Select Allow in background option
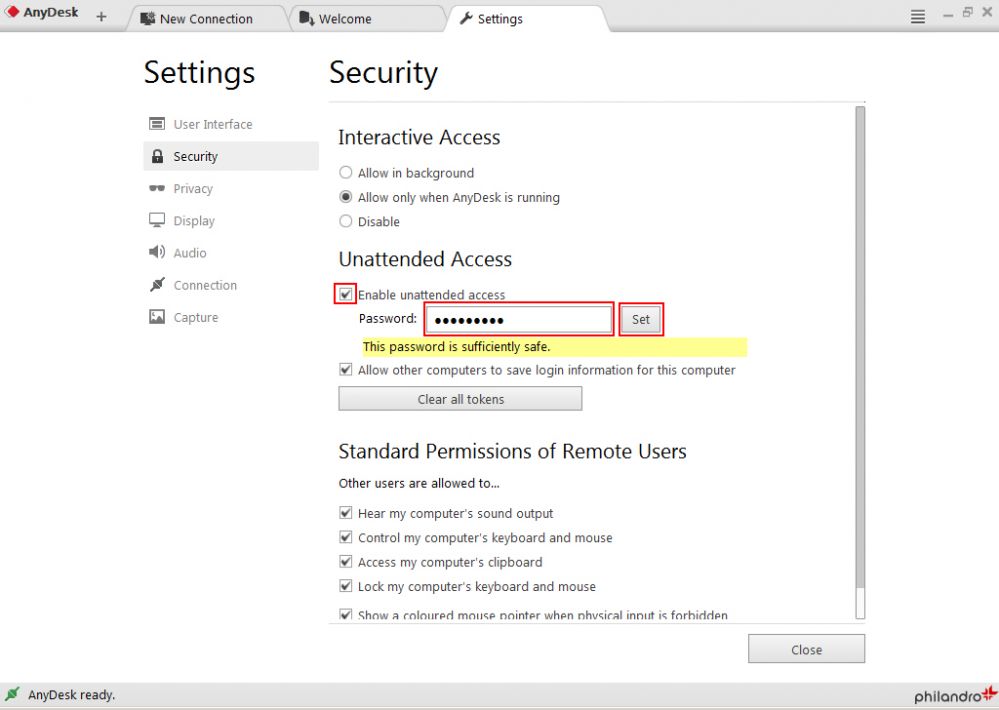Viewport: 999px width, 710px height. [345, 173]
